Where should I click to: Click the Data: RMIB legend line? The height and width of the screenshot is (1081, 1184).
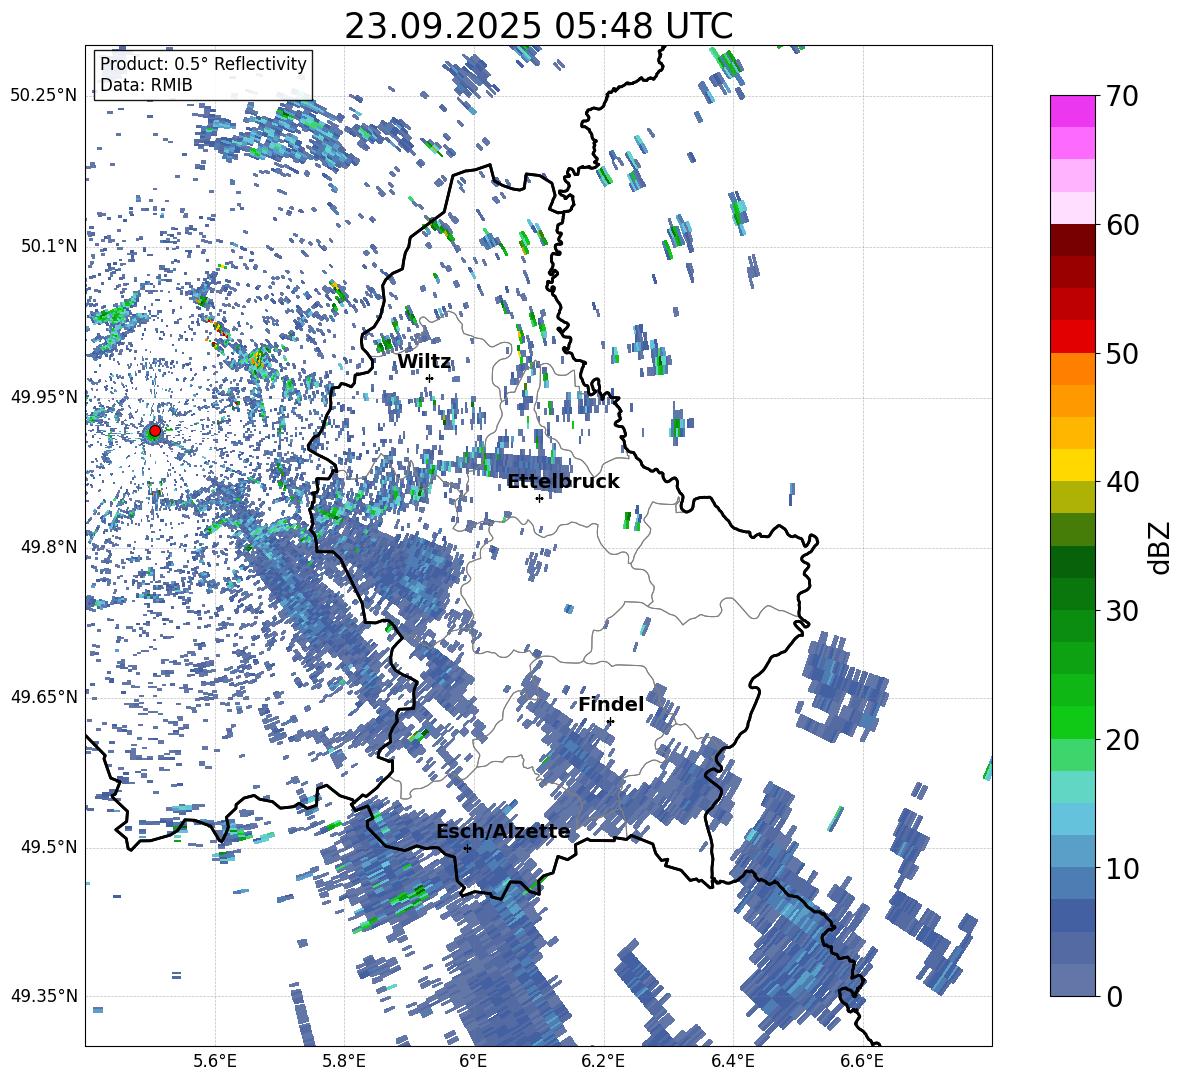(x=146, y=85)
